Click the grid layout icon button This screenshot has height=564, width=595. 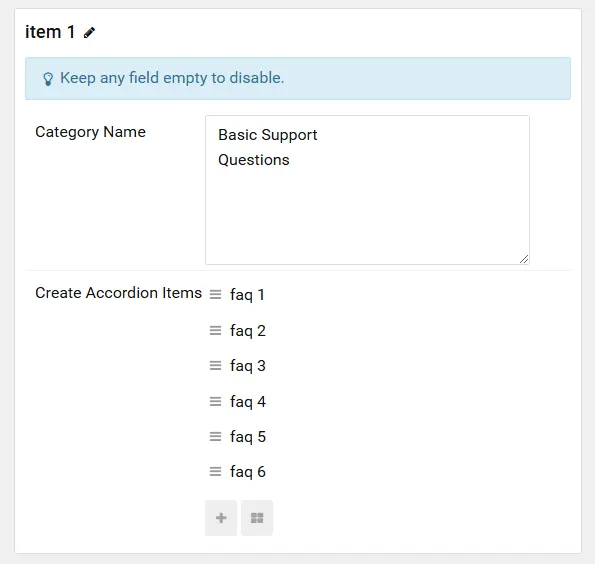pos(257,518)
